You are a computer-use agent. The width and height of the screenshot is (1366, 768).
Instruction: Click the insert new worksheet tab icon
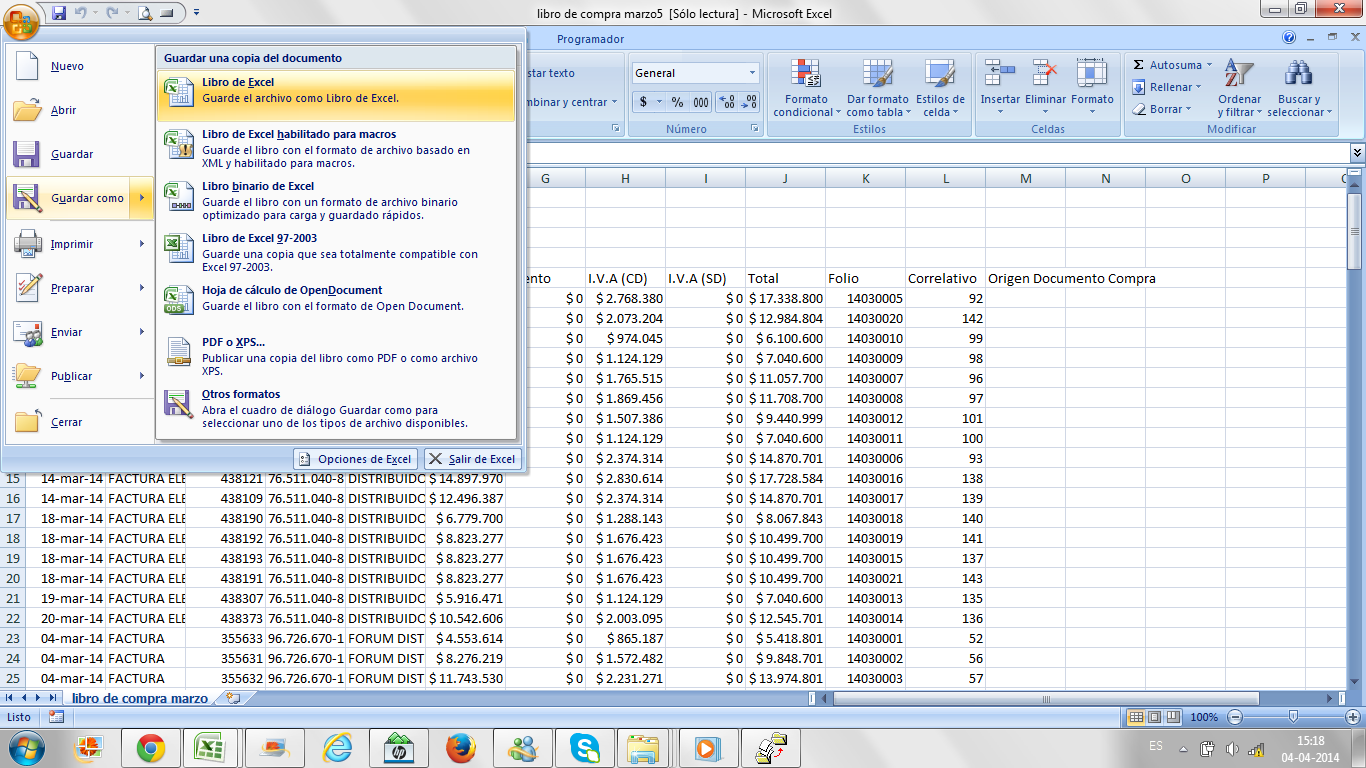[x=233, y=698]
